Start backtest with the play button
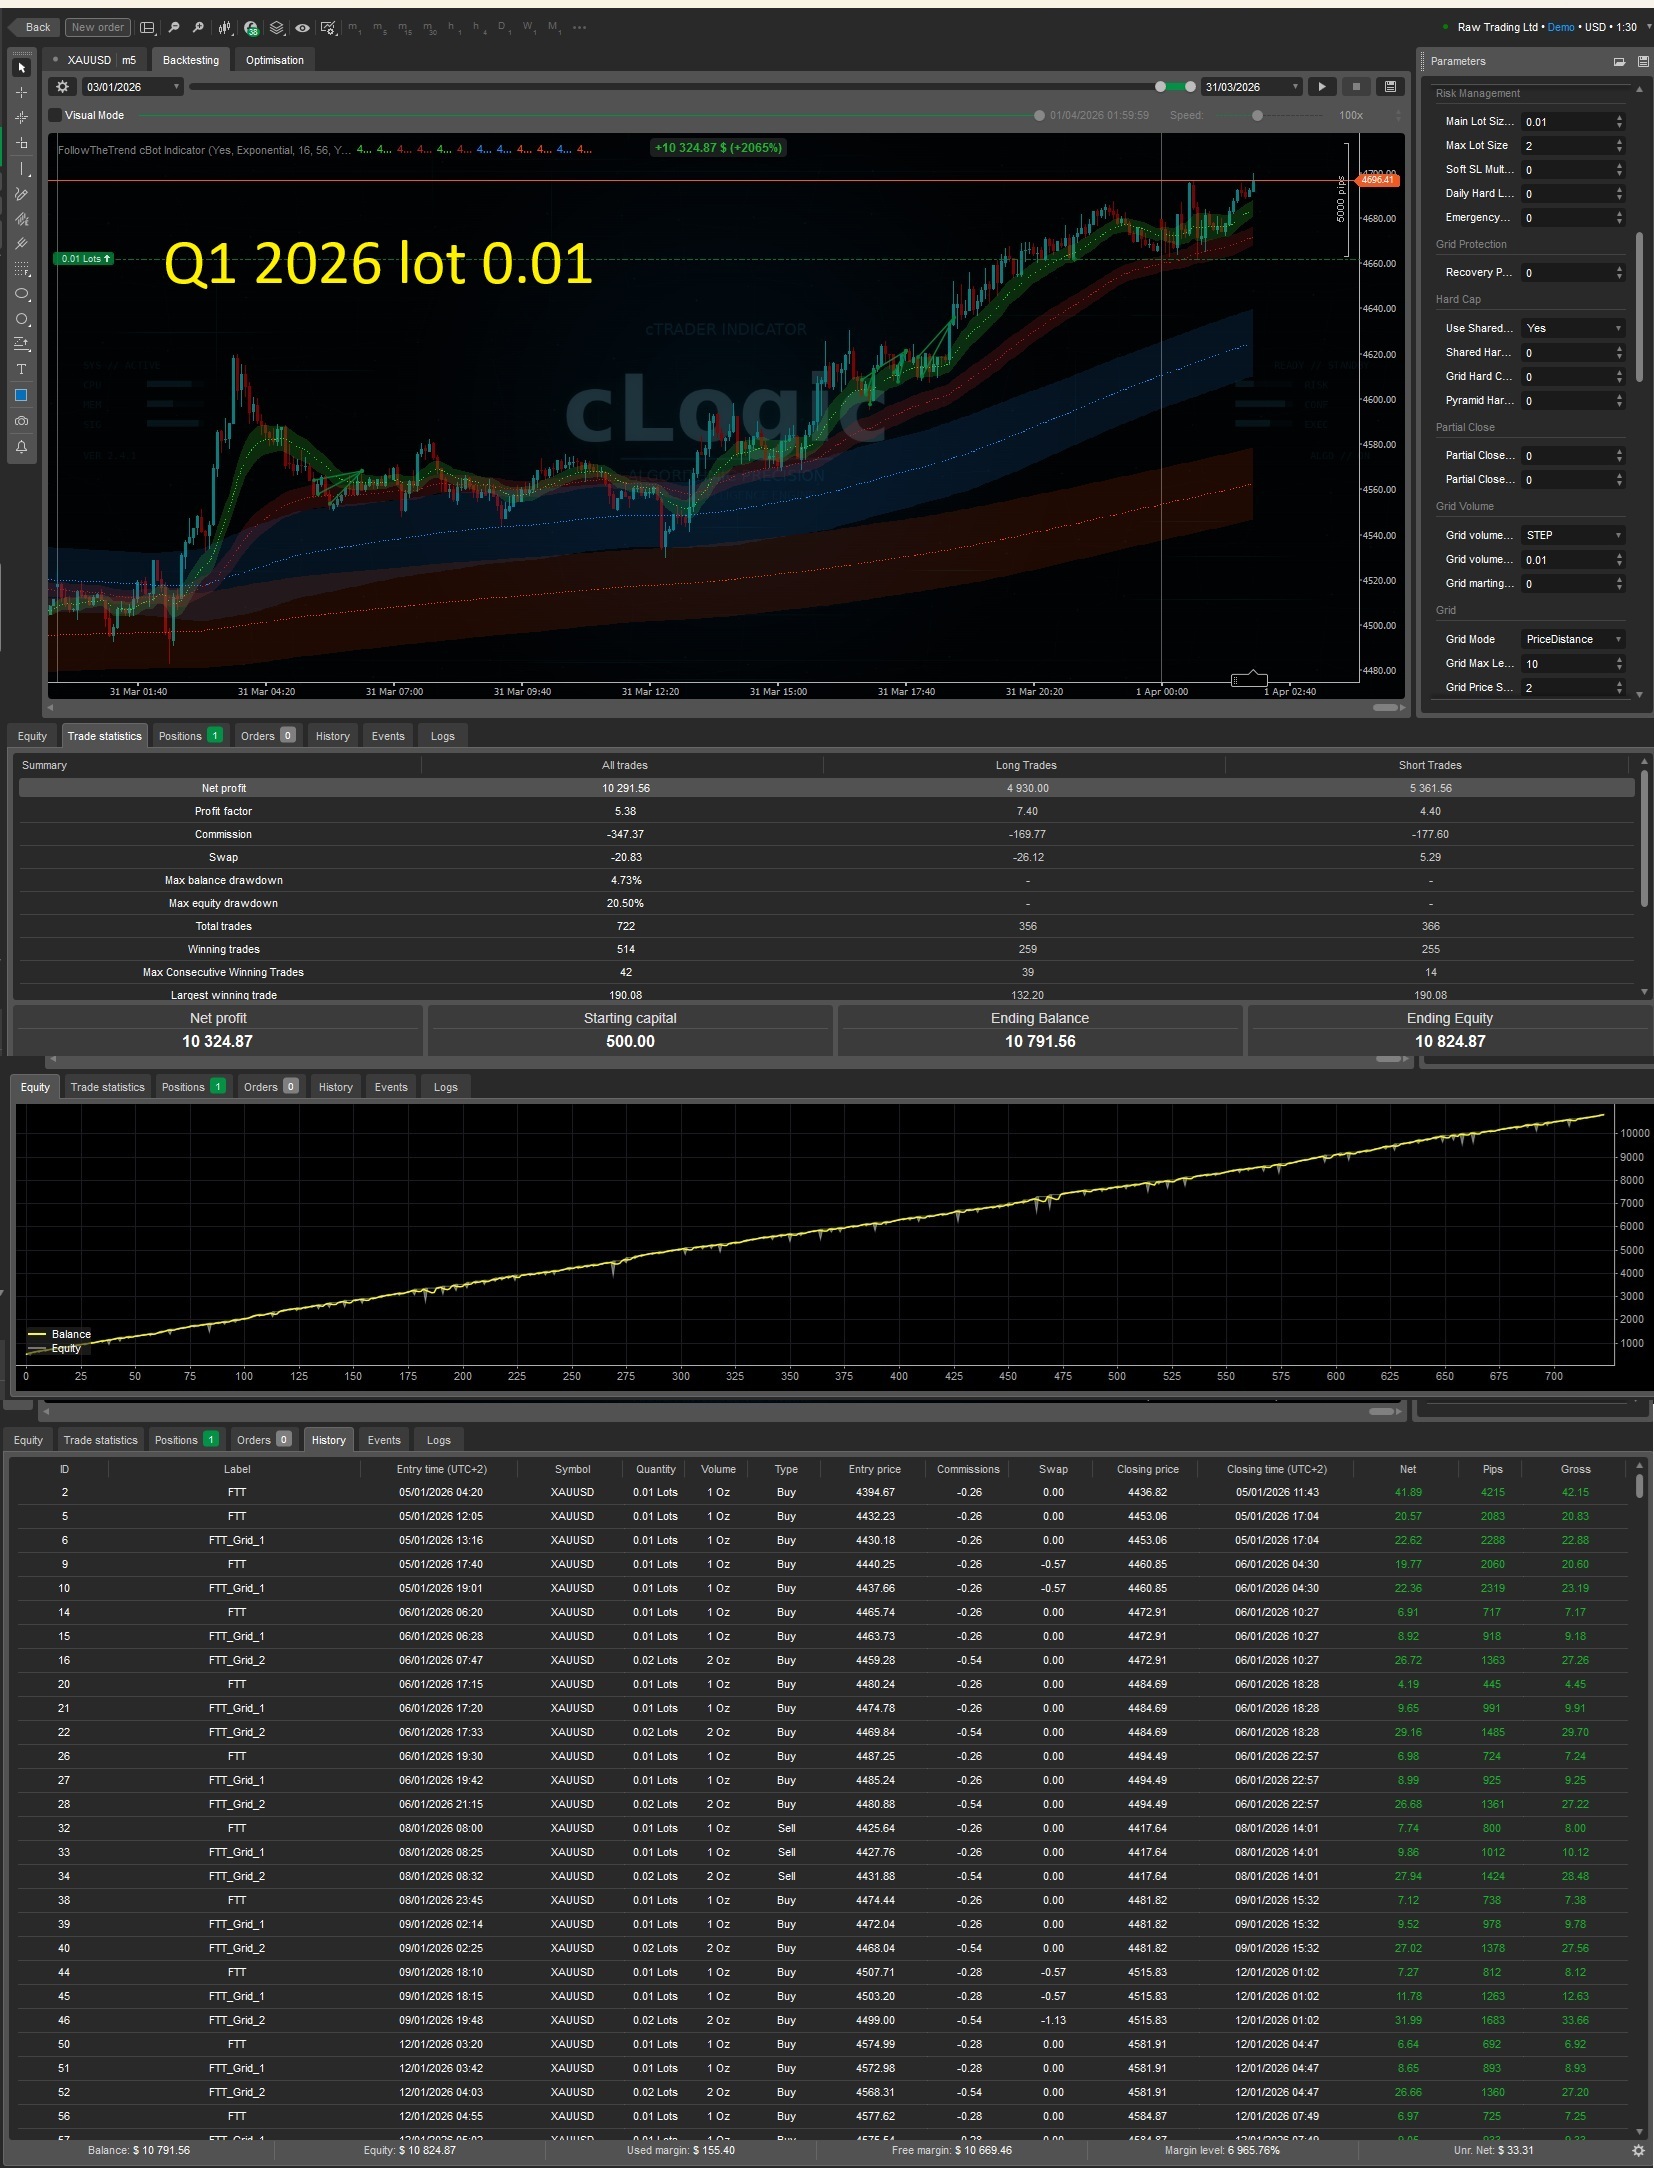 click(1322, 87)
